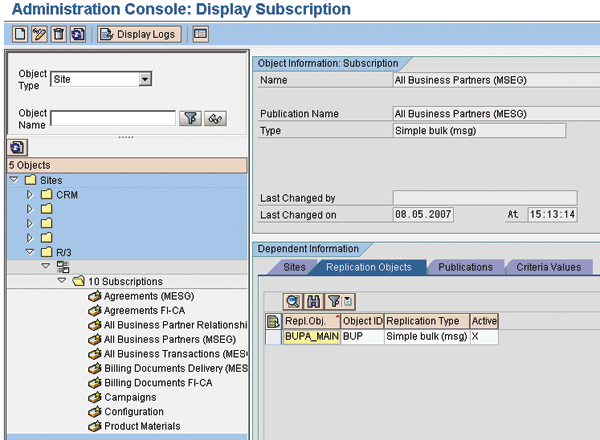600x440 pixels.
Task: Open Display Logs
Action: click(139, 34)
